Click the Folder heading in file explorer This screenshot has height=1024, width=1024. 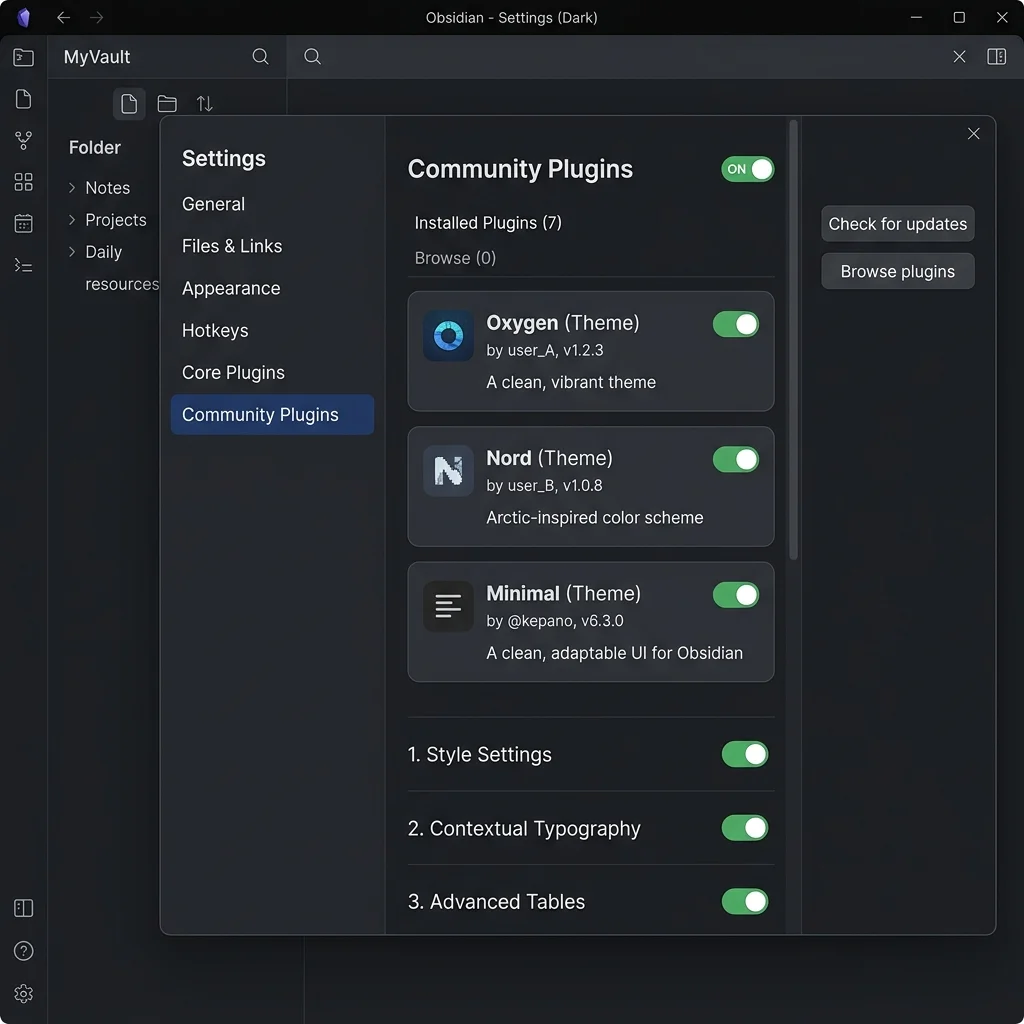coord(95,148)
